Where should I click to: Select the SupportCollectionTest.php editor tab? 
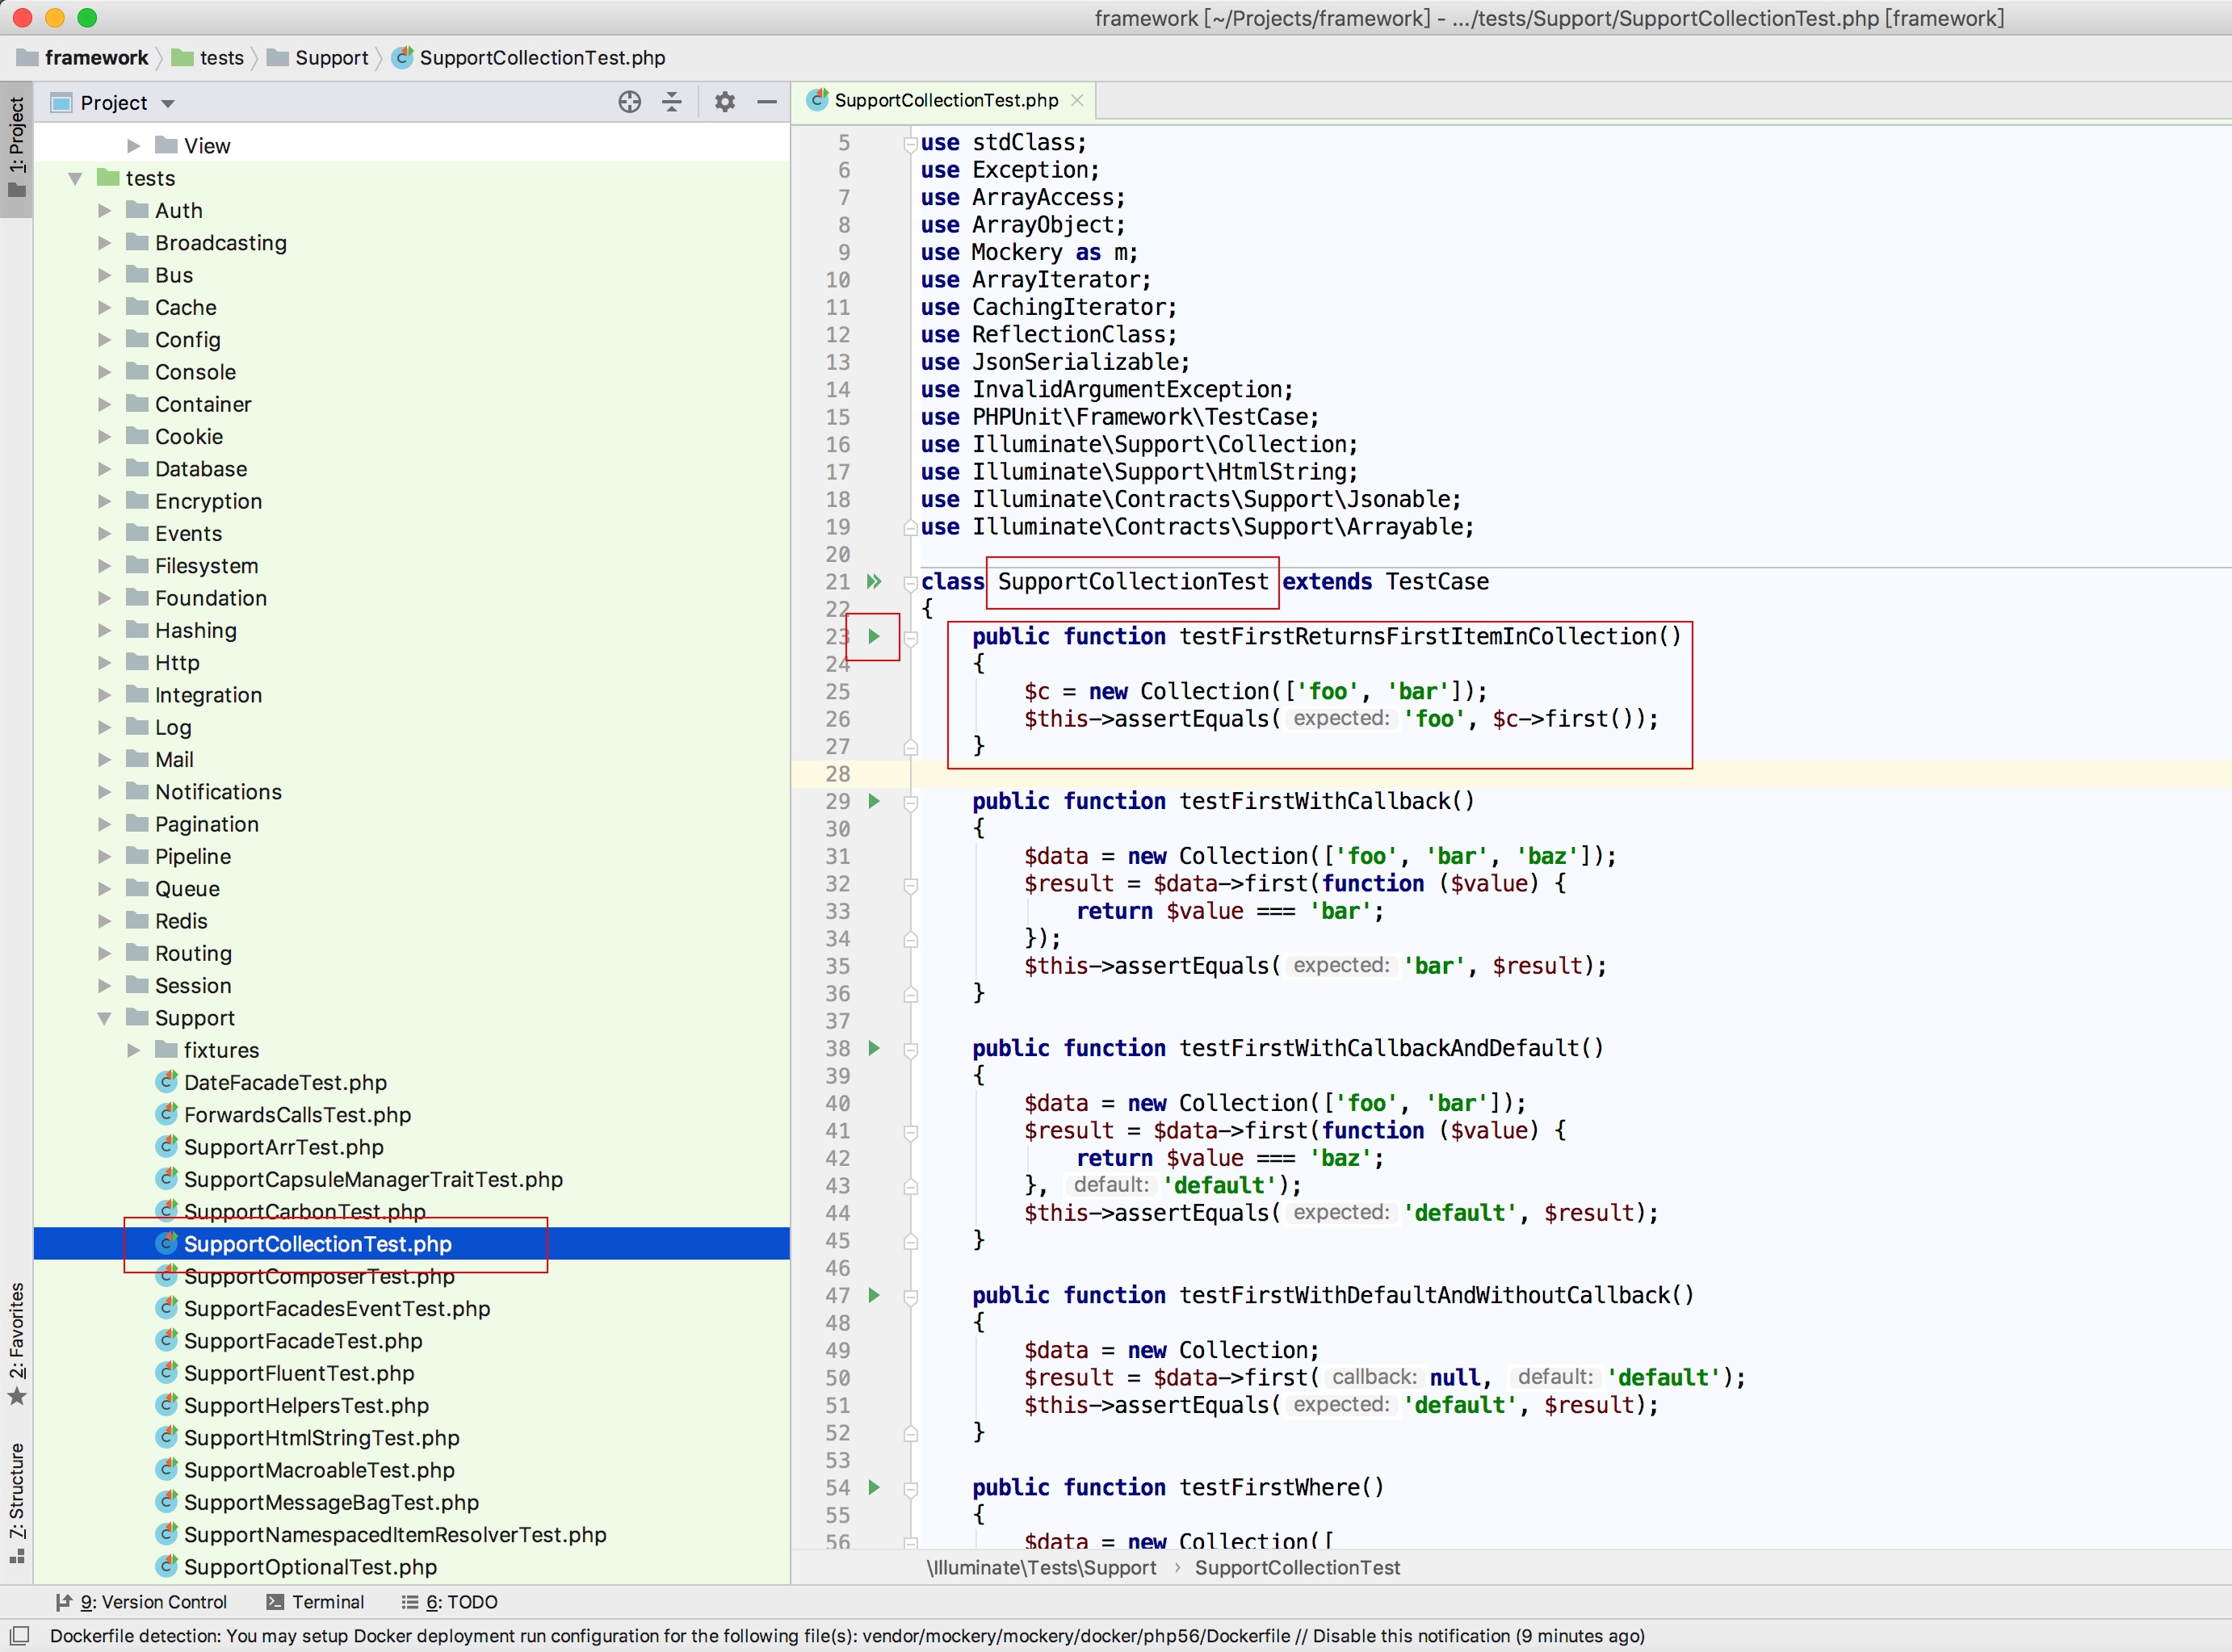click(x=946, y=100)
